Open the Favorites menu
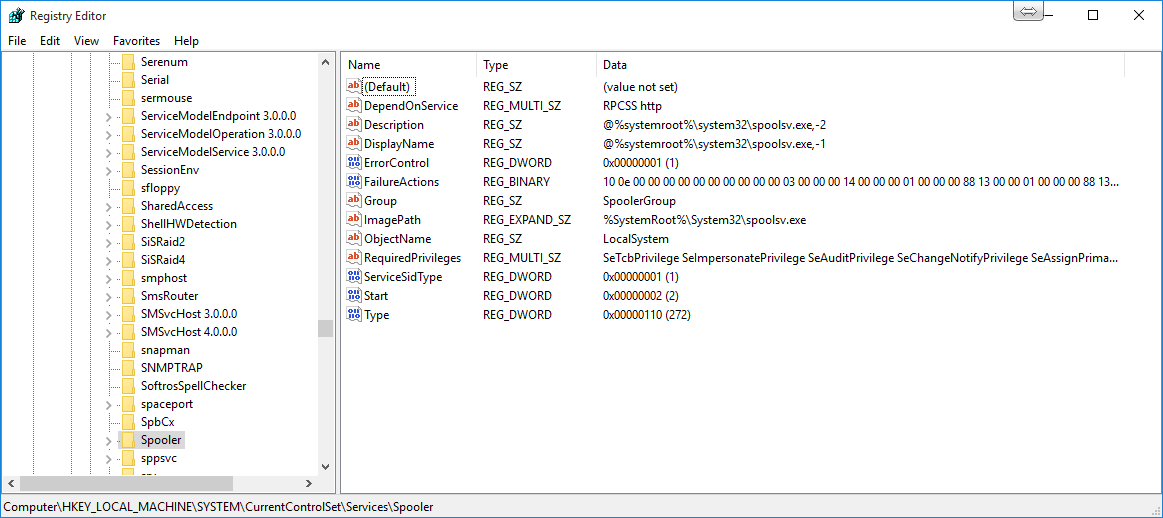The image size is (1163, 518). pyautogui.click(x=136, y=41)
